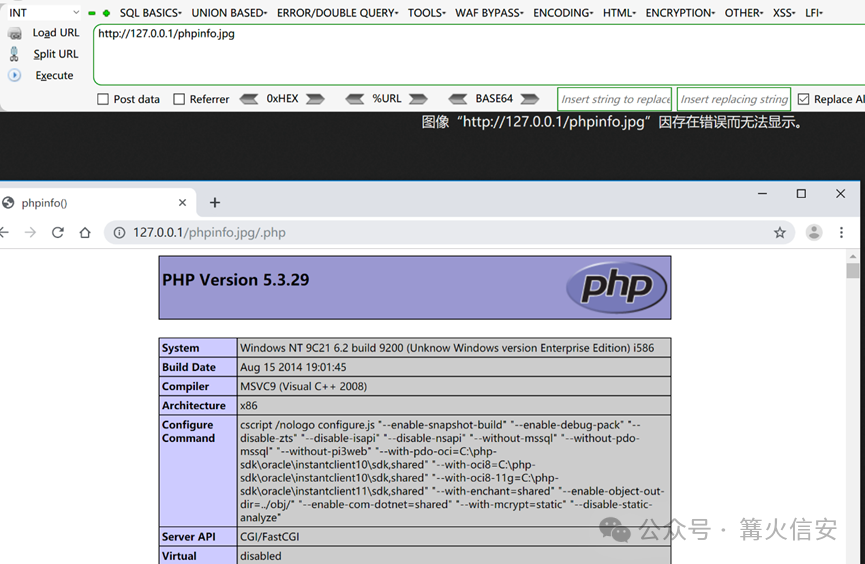Viewport: 865px width, 564px height.
Task: Open the ENCRYPTION menu
Action: [x=680, y=13]
